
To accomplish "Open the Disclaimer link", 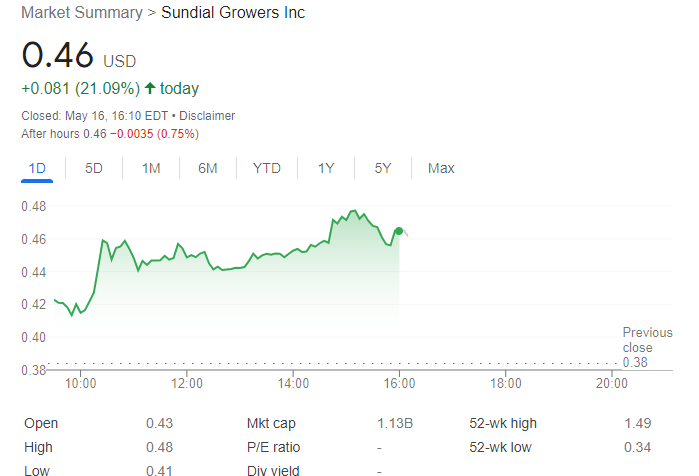I will [x=207, y=115].
